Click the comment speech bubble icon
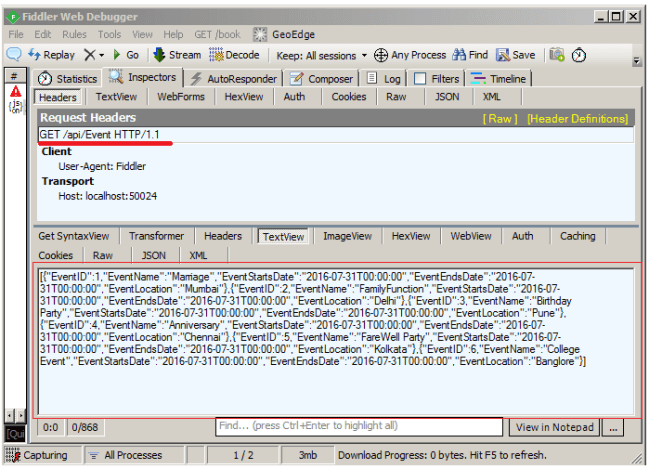Screen dimensions: 650x469 click(x=14, y=54)
